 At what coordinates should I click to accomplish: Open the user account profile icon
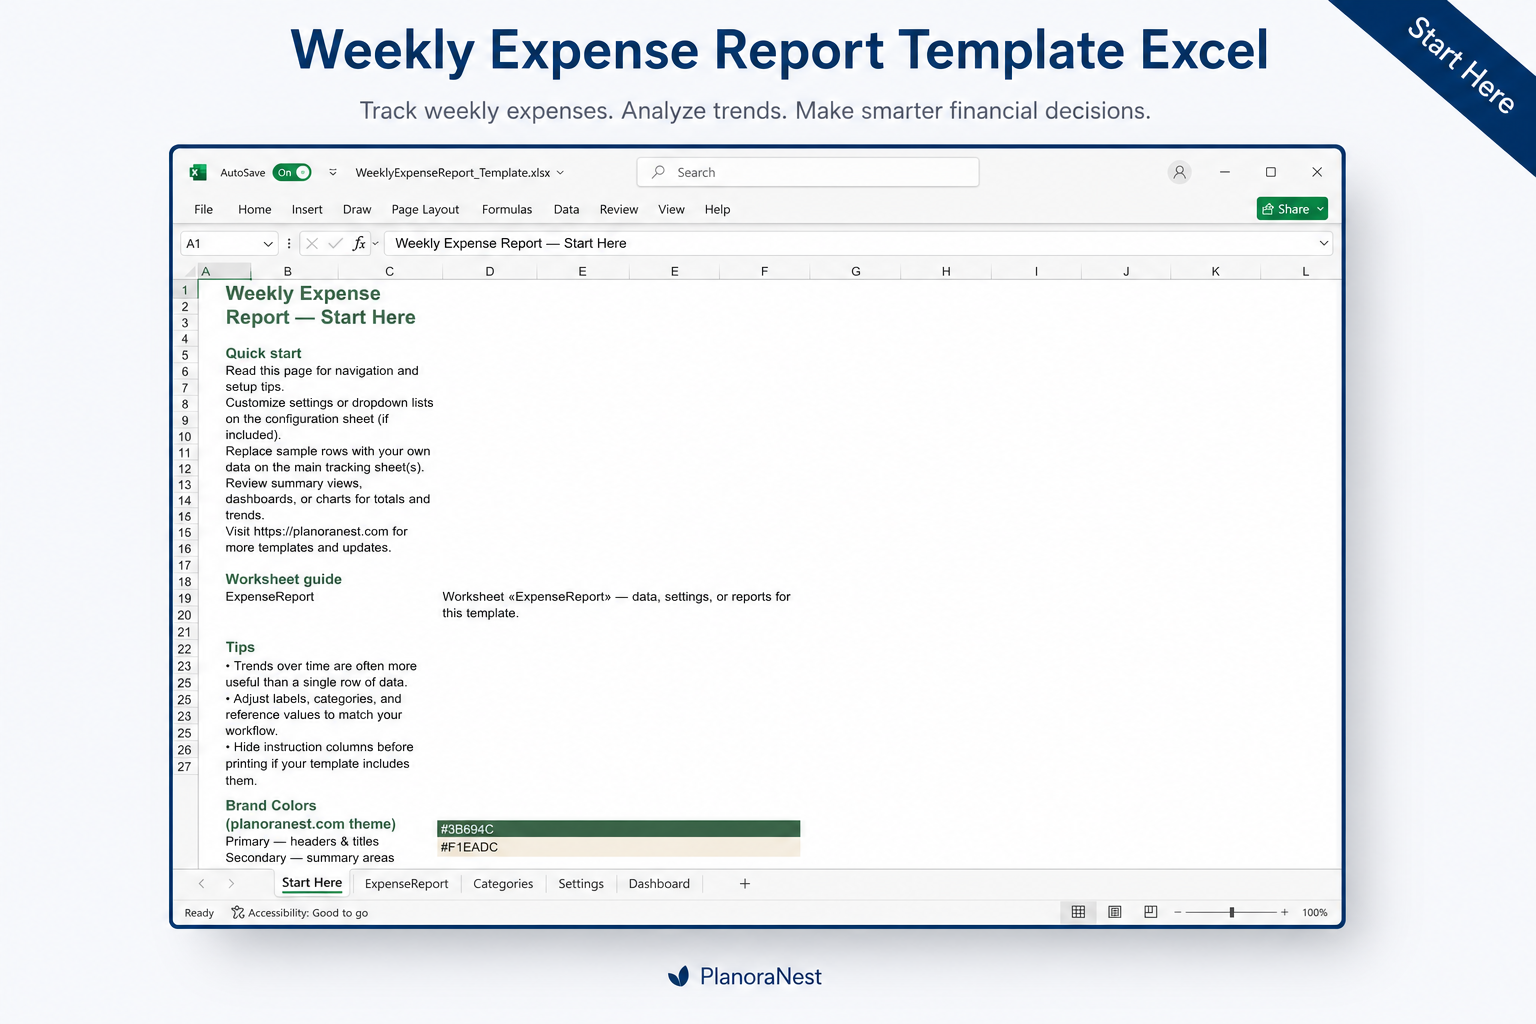click(1180, 172)
